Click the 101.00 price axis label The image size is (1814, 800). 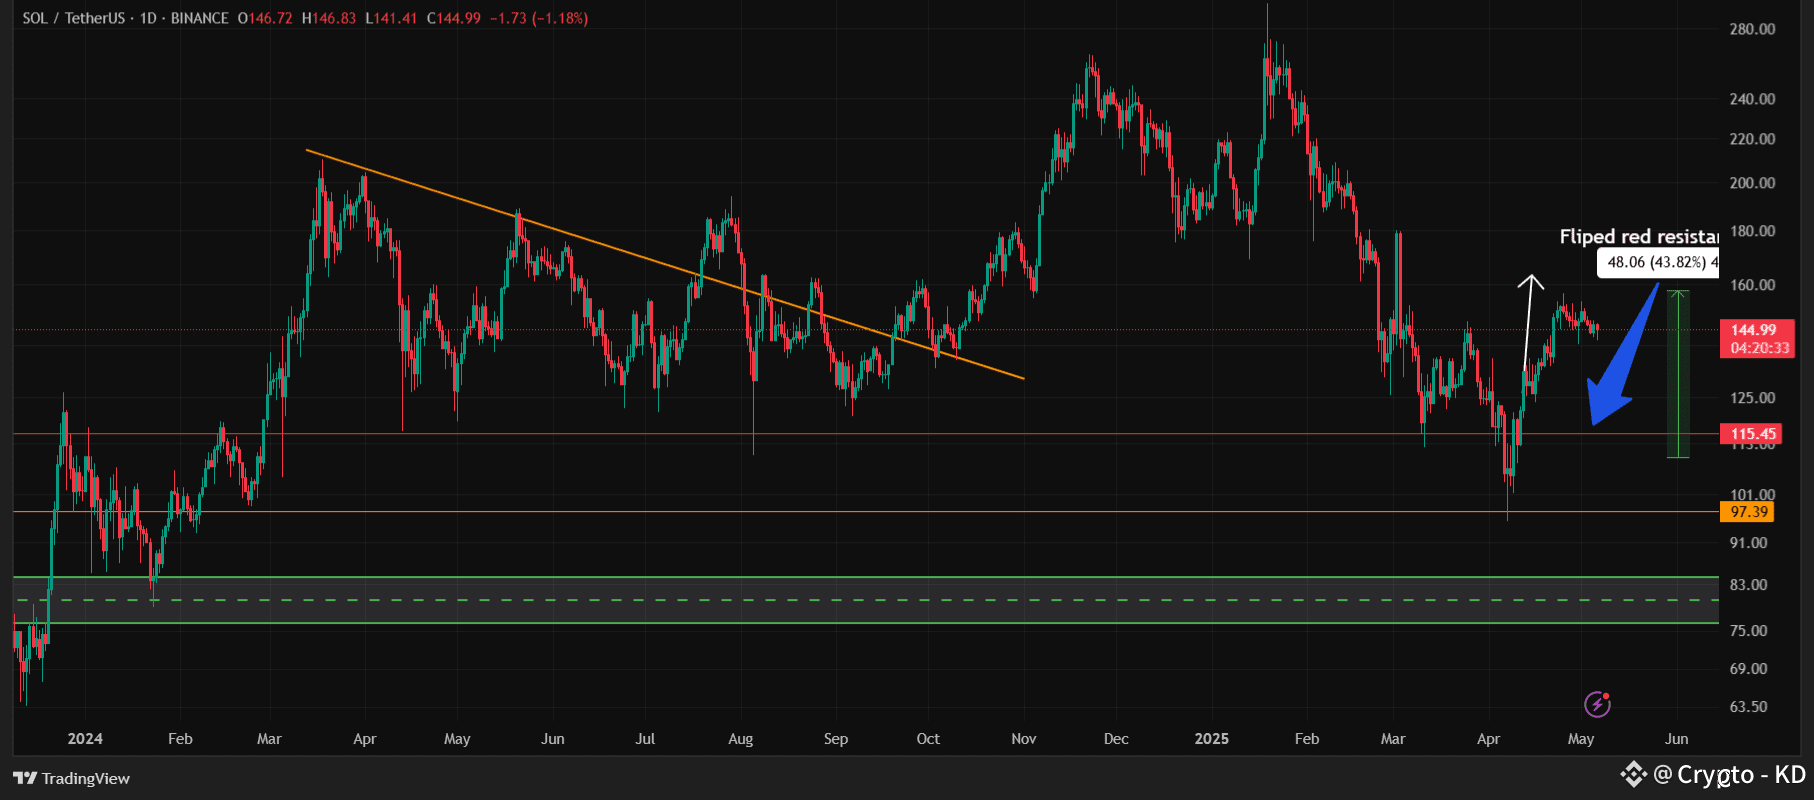click(1752, 494)
